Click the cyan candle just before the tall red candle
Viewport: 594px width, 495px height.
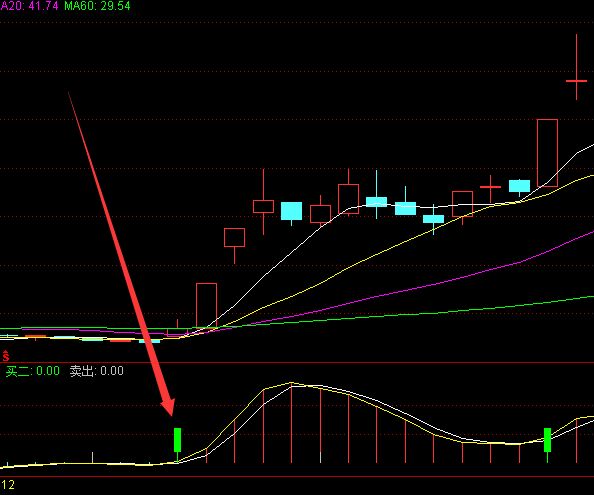point(519,186)
